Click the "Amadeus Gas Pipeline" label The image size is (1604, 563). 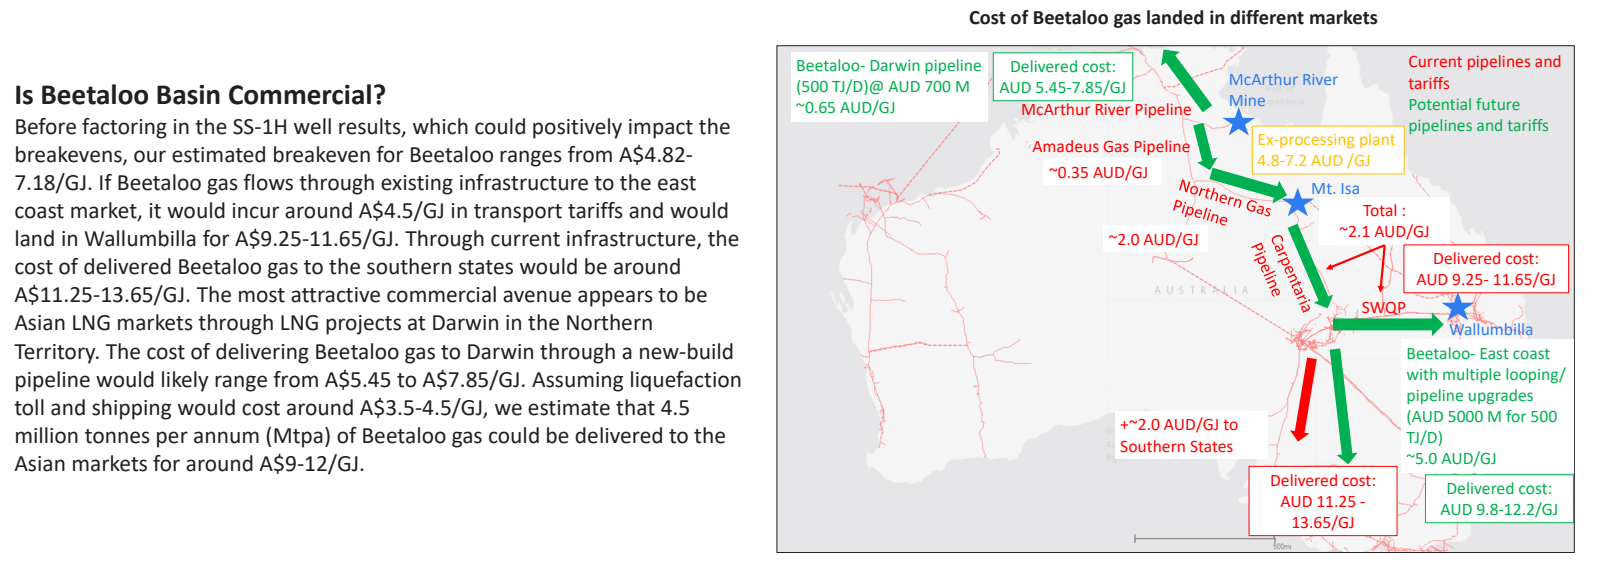click(x=1110, y=147)
